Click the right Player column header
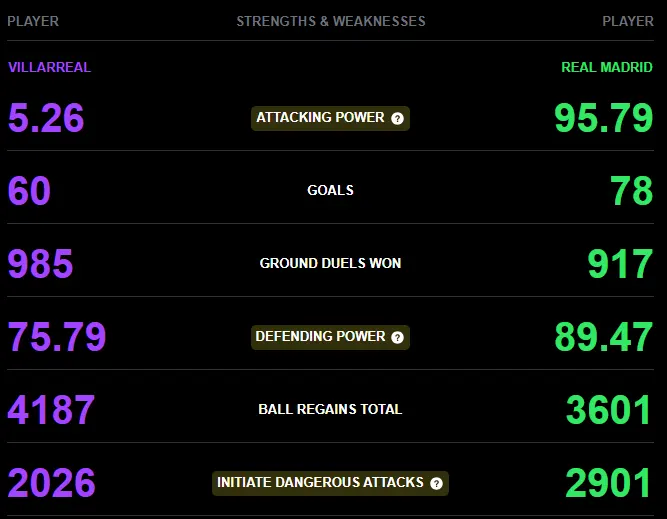This screenshot has width=667, height=519. point(628,21)
